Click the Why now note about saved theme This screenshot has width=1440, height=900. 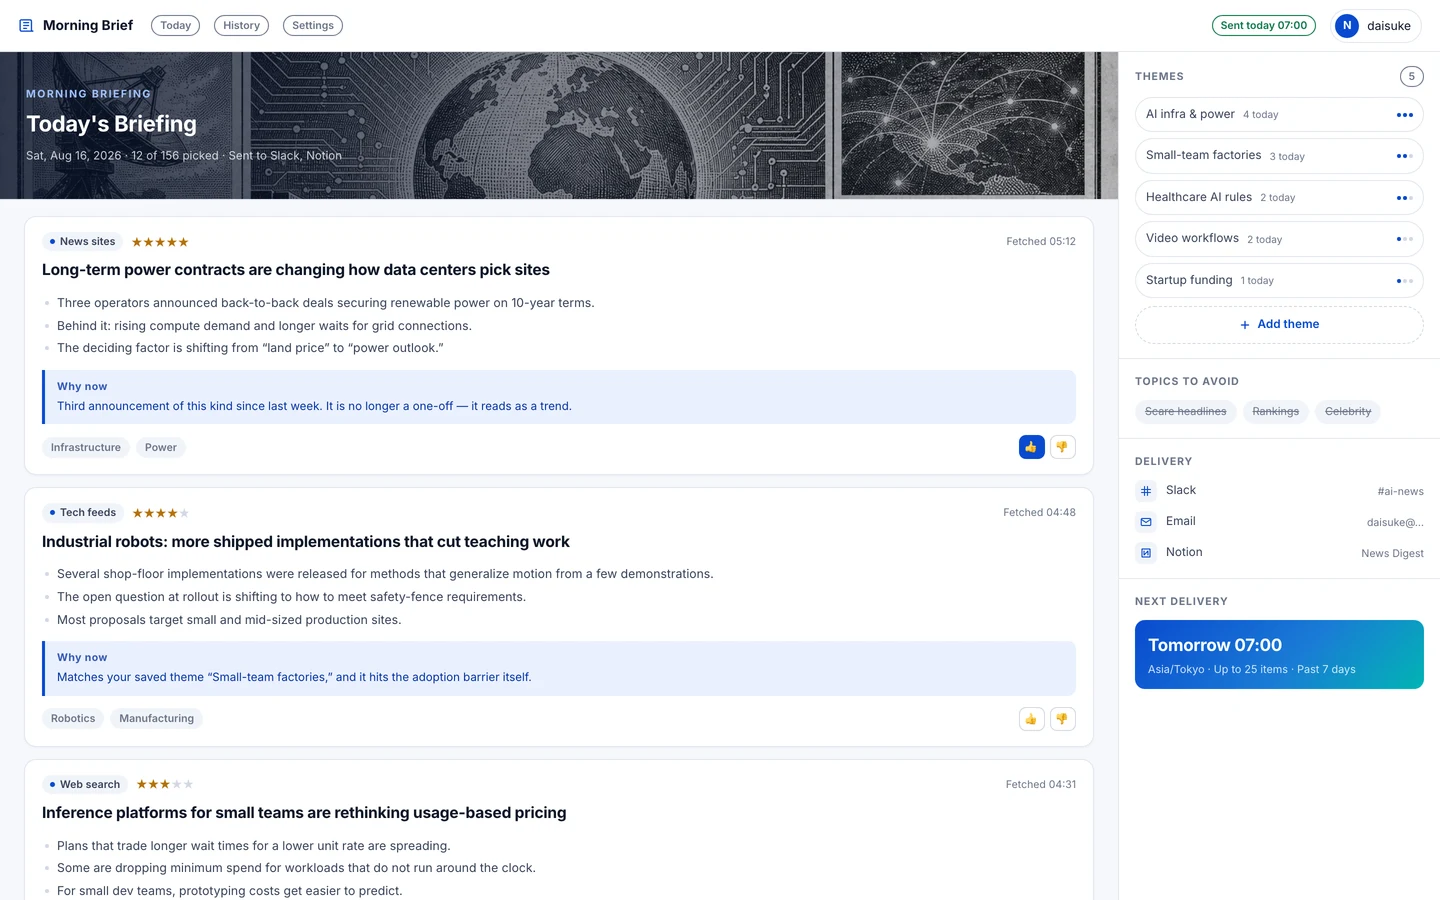tap(559, 668)
